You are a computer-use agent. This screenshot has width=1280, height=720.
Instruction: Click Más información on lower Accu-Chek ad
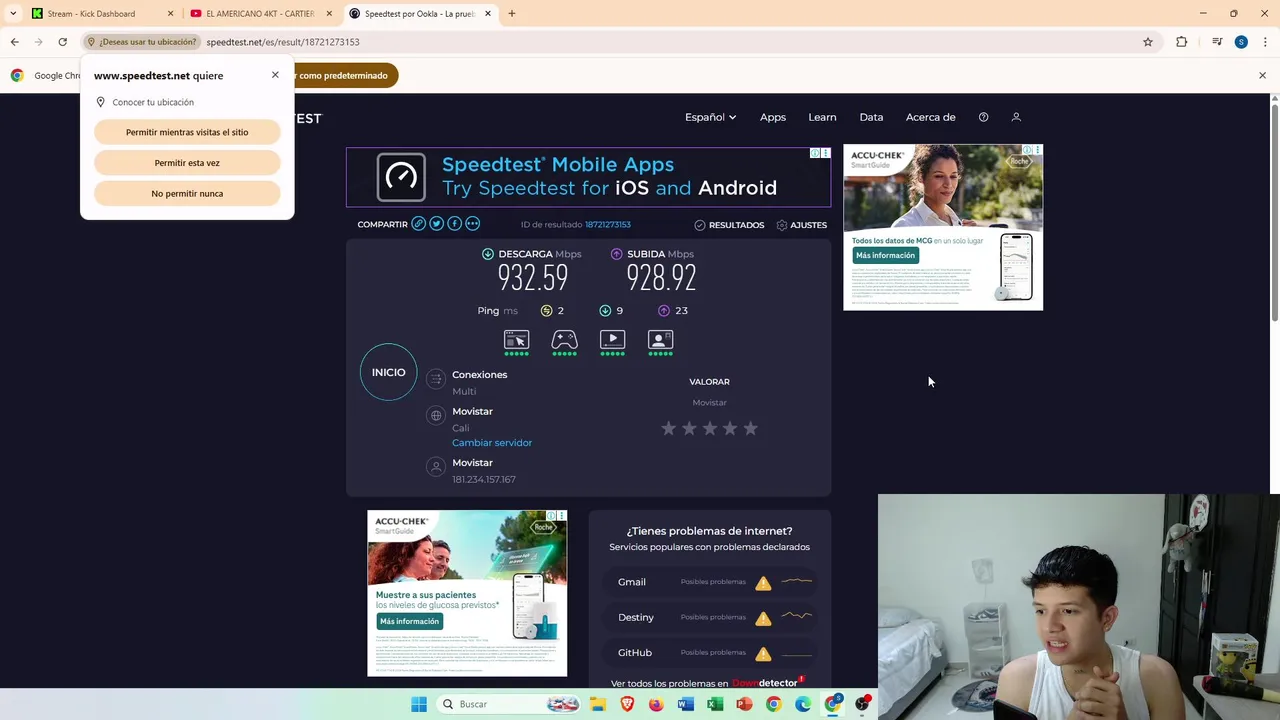(x=409, y=621)
